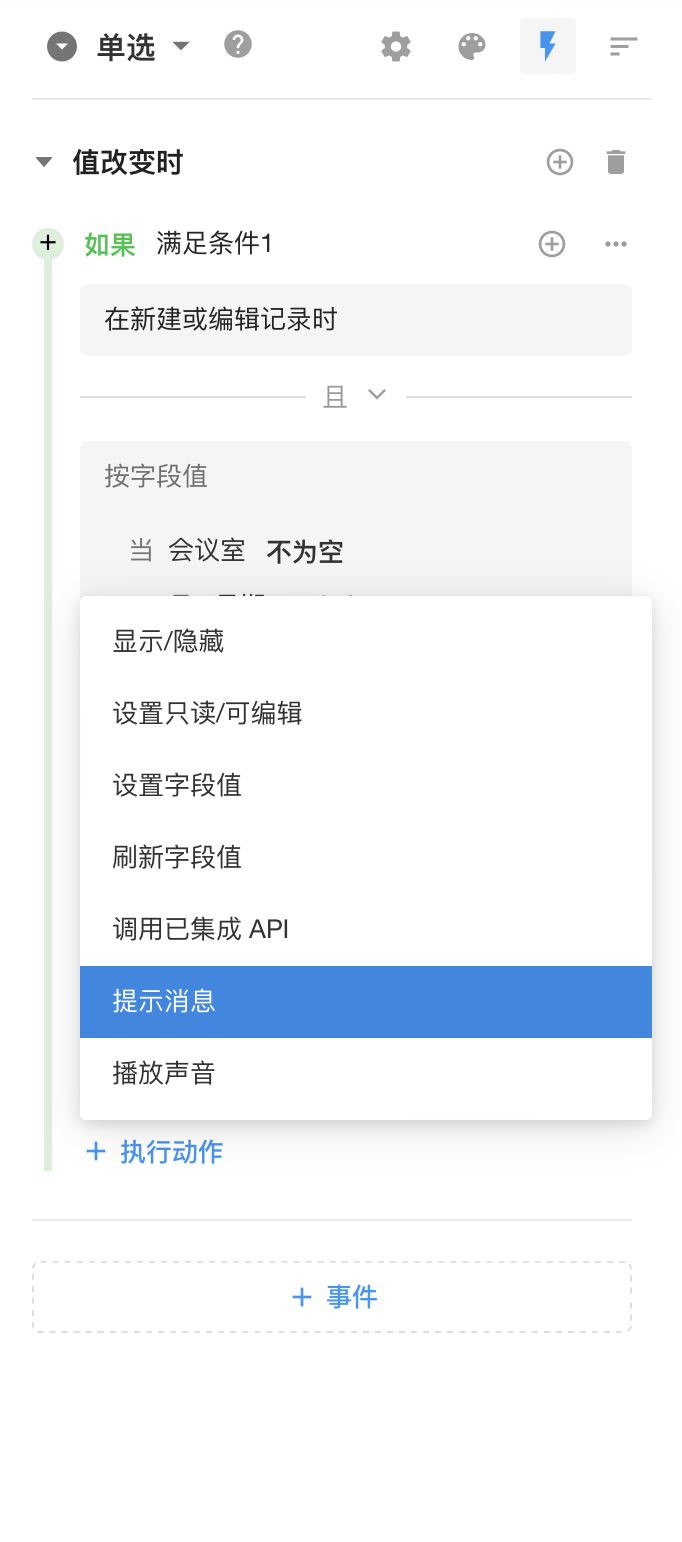Choose 提示消息 in the action menu
The width and height of the screenshot is (682, 1542).
pyautogui.click(x=164, y=1002)
